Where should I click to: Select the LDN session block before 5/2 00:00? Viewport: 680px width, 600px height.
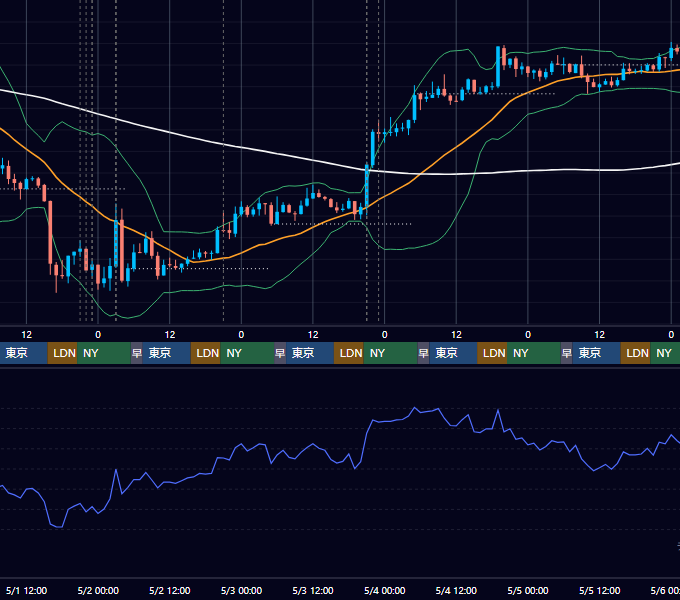pos(62,353)
